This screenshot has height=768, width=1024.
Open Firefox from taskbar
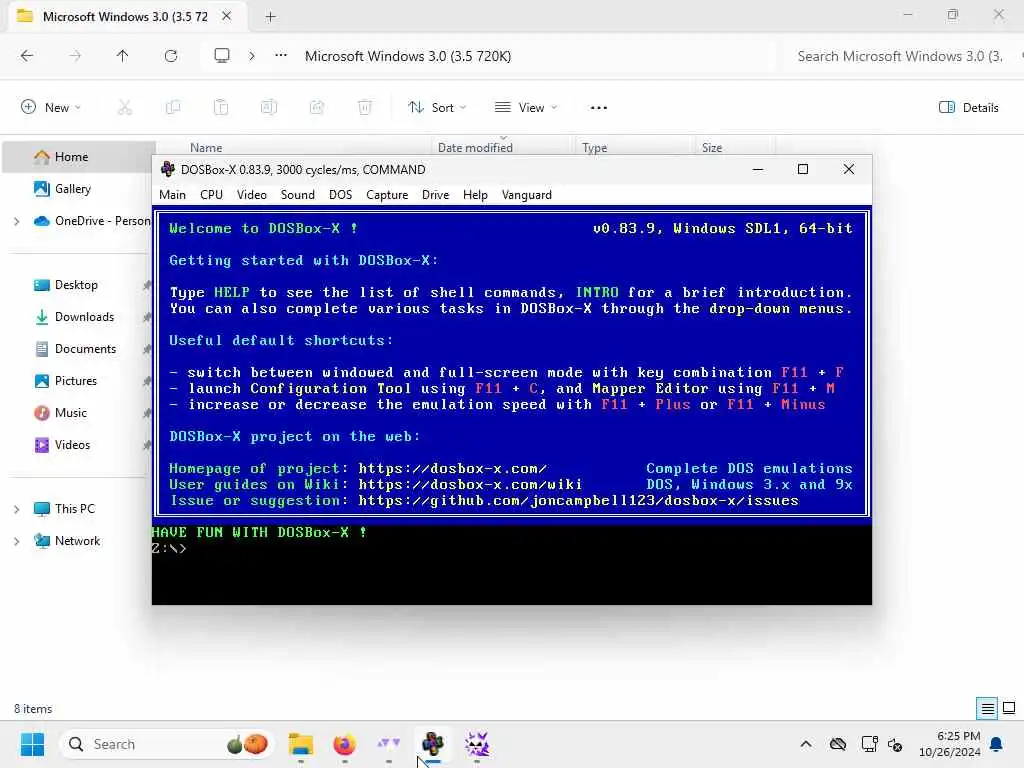click(344, 744)
